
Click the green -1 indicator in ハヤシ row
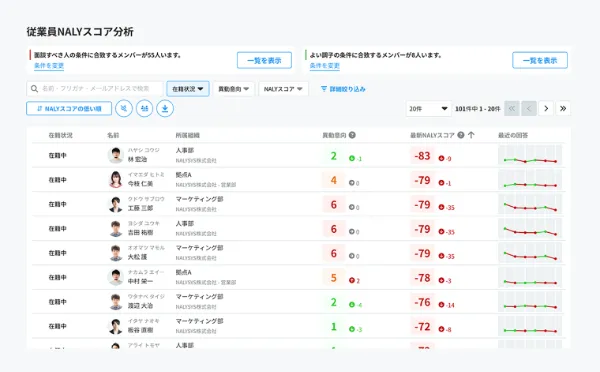click(355, 158)
